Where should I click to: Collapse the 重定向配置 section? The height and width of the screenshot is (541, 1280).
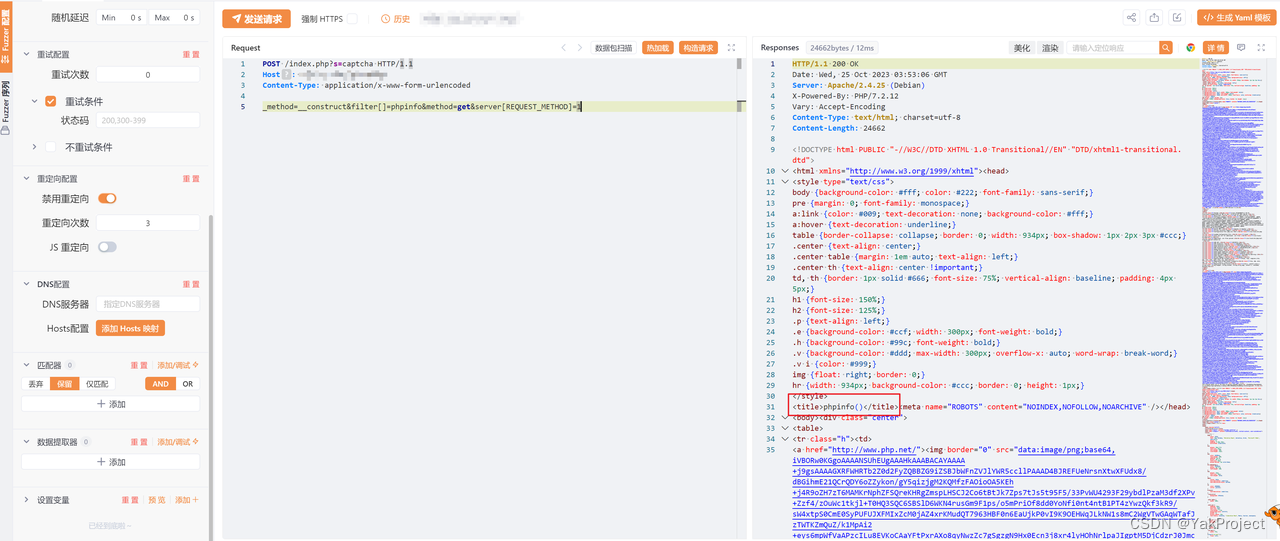click(27, 179)
